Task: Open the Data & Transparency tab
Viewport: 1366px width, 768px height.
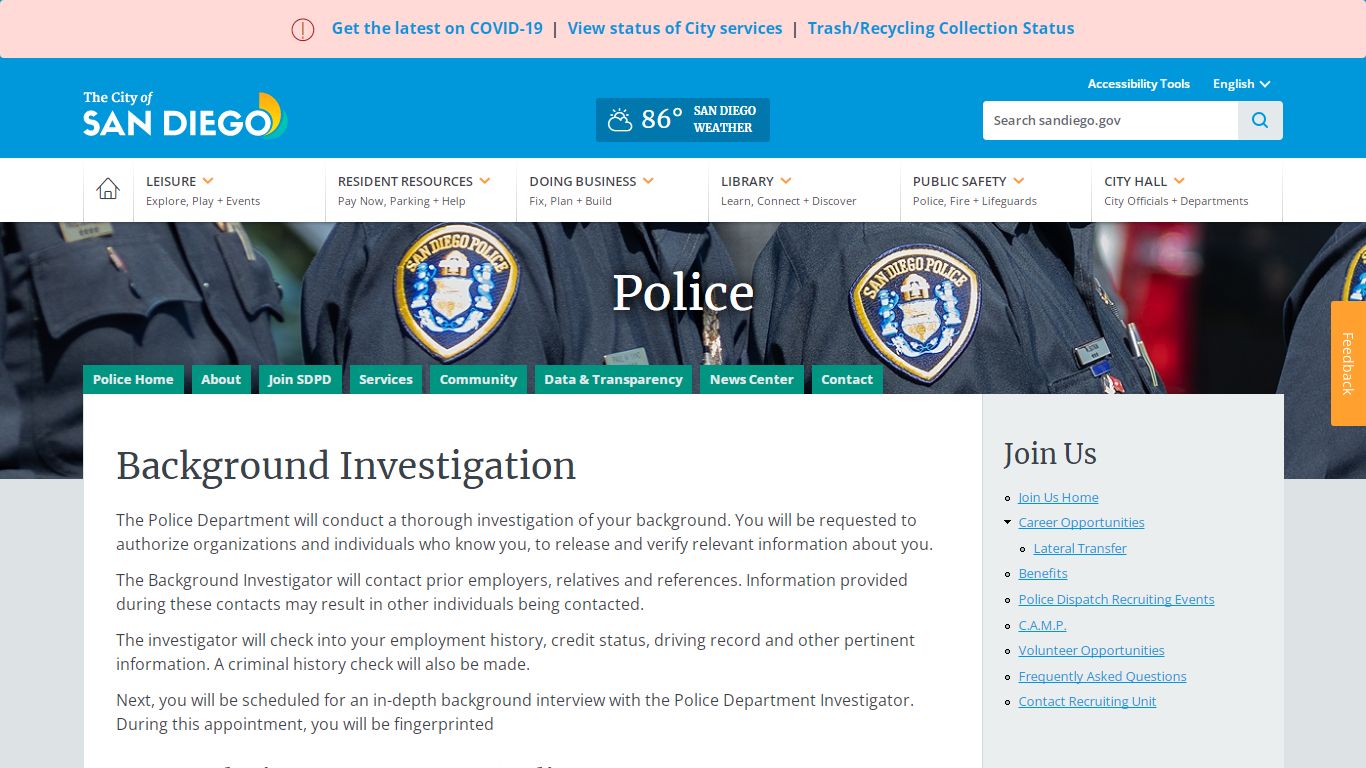Action: 614,379
